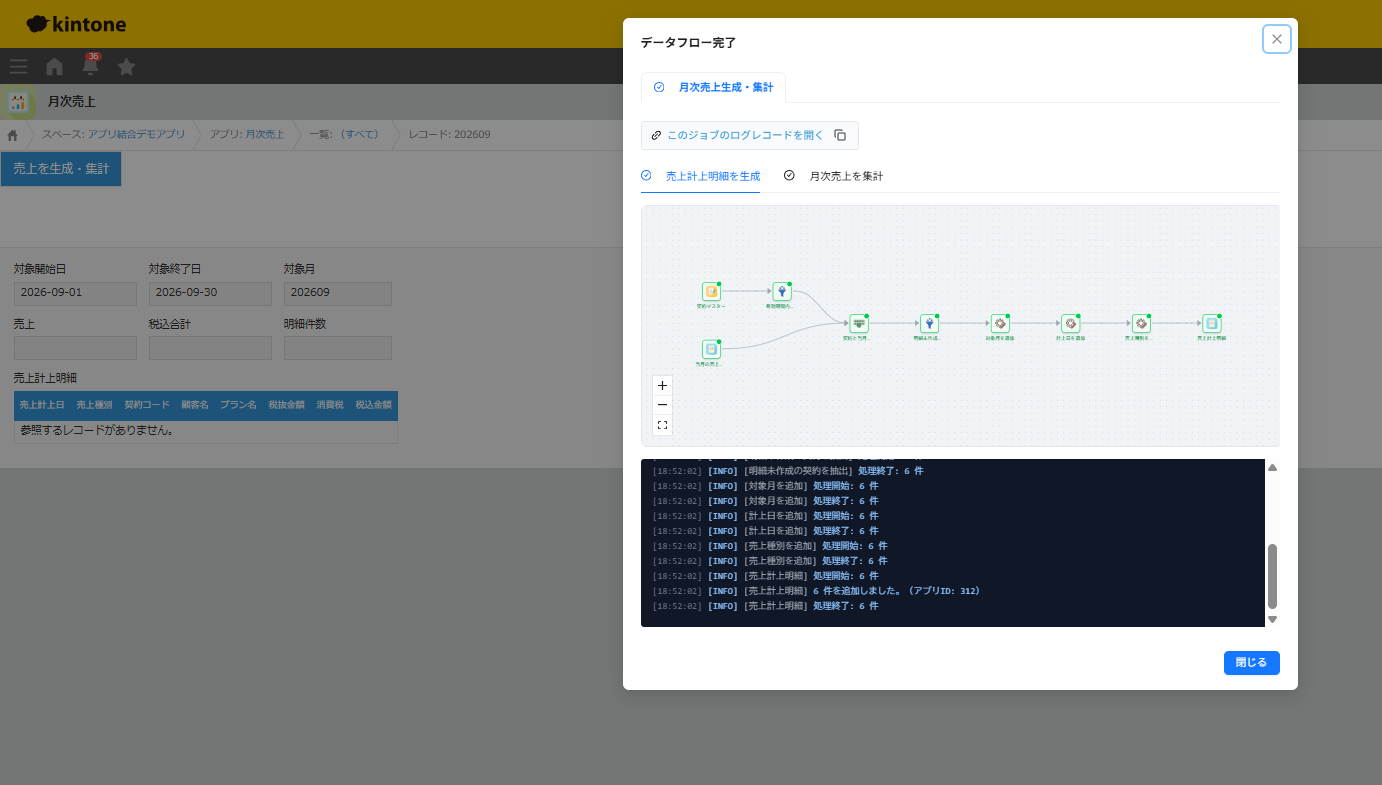Screen dimensions: 1382x785
Task: Switch to the 月次売上を集計 step tab
Action: point(833,176)
